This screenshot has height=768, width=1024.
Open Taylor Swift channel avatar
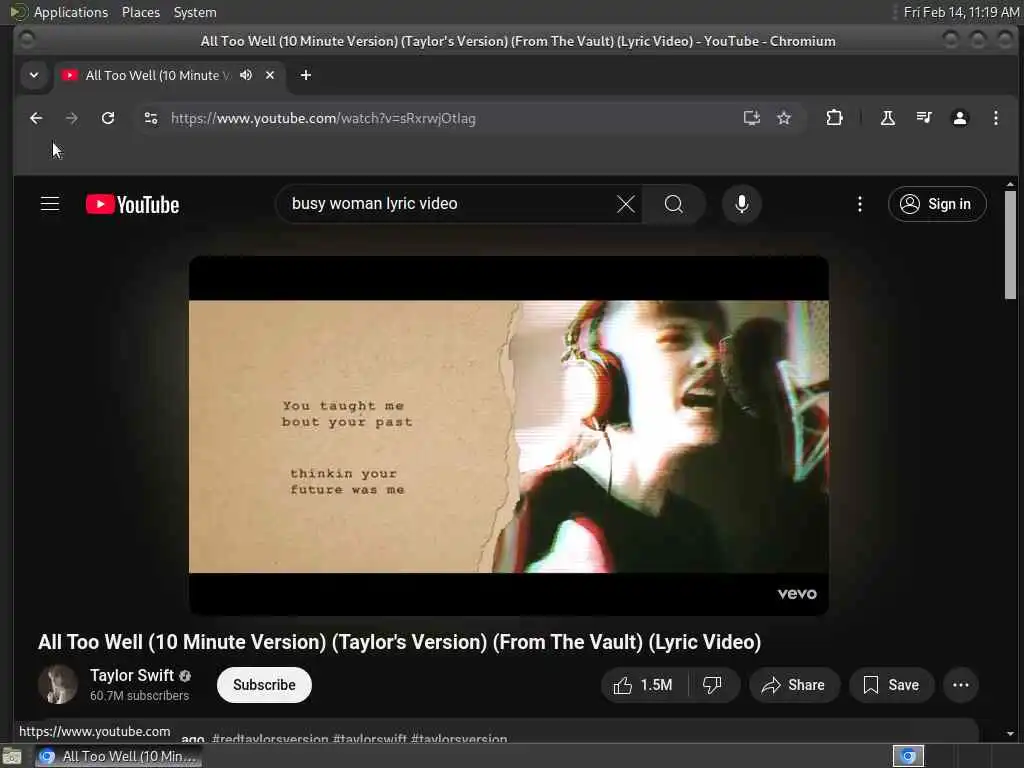coord(58,684)
